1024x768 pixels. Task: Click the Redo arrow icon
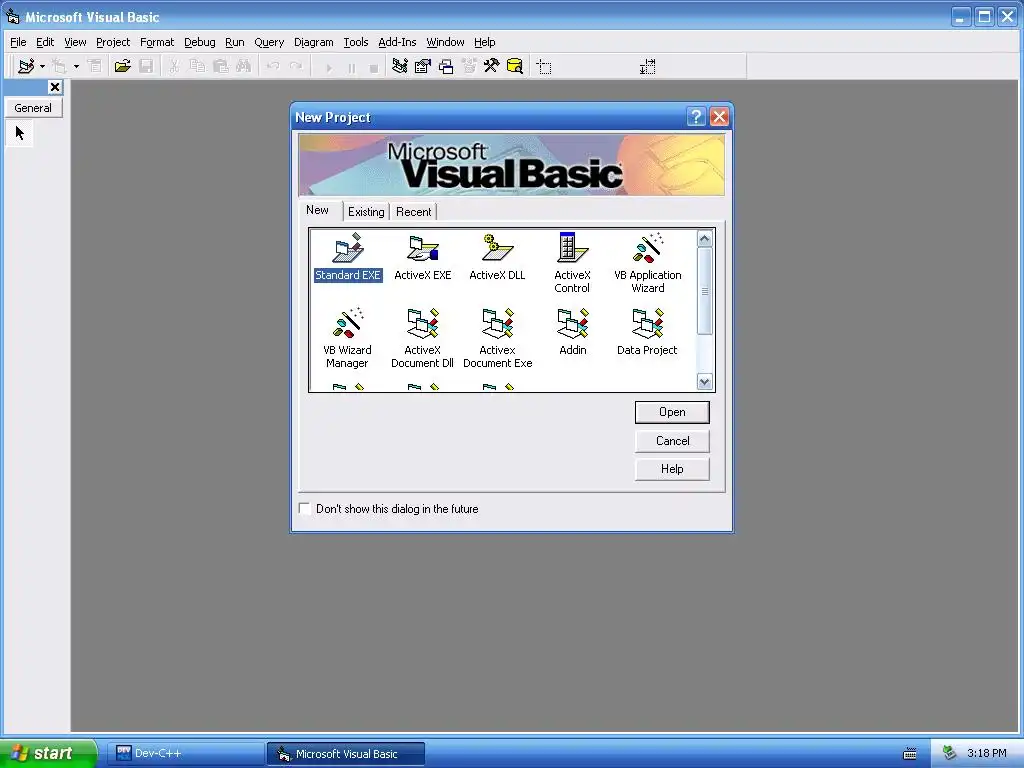(x=296, y=66)
